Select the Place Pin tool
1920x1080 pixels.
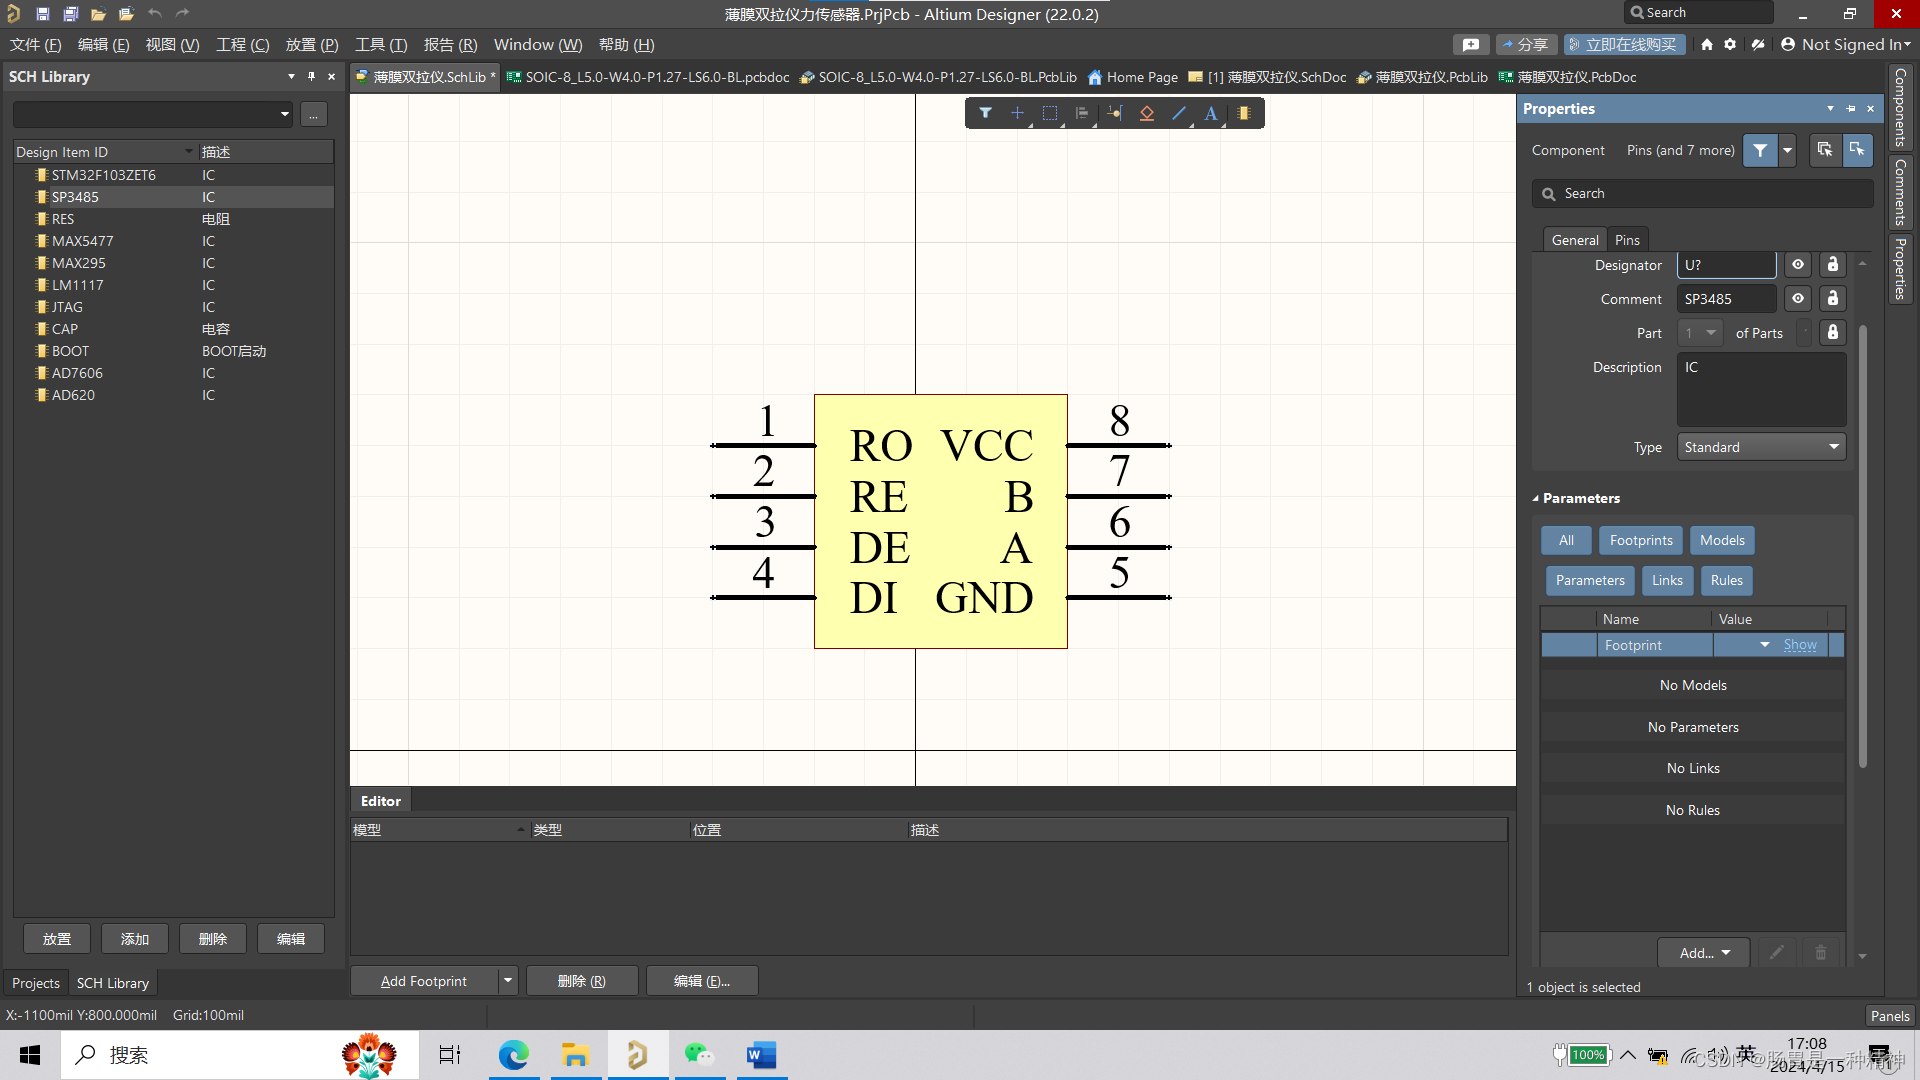coord(1114,113)
